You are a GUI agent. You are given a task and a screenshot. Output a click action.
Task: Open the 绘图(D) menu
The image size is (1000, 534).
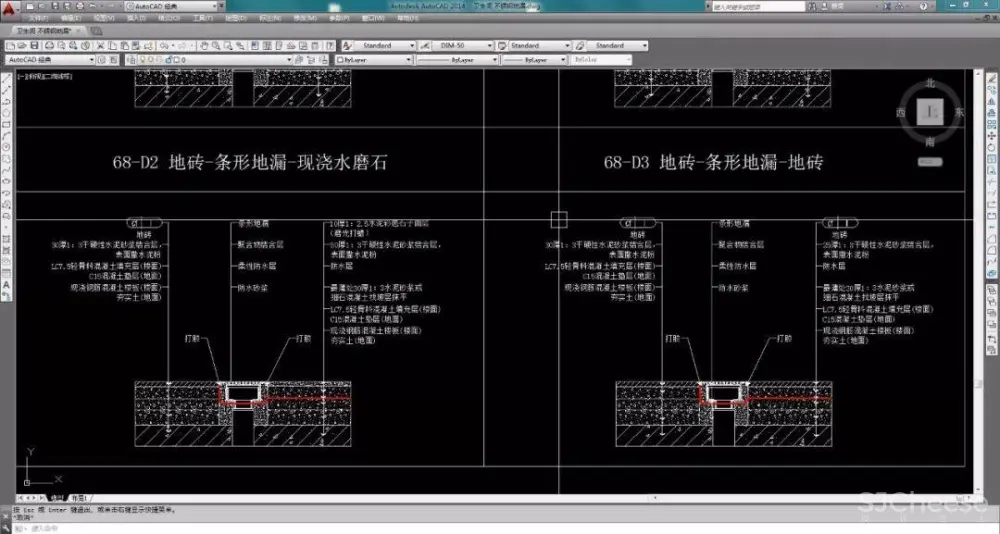coord(236,18)
